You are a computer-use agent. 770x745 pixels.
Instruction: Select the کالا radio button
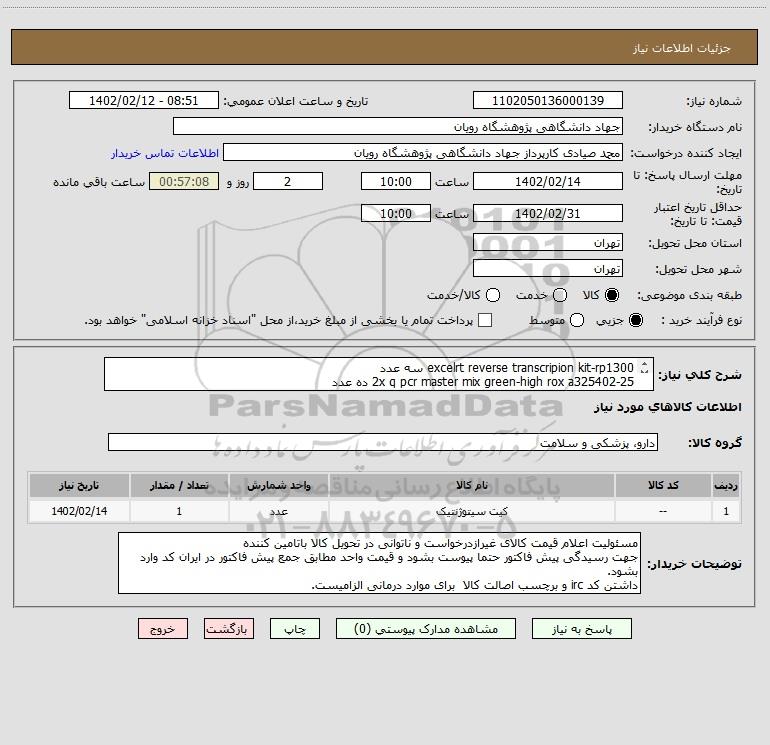pos(612,295)
